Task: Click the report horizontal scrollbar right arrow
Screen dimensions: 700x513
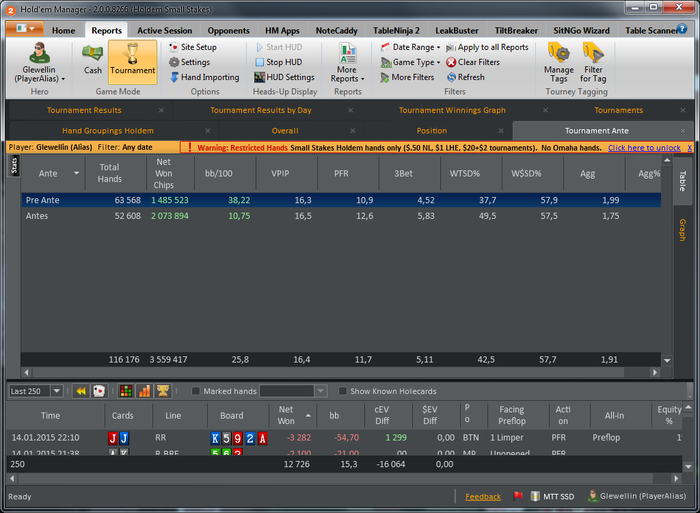Action: (x=655, y=372)
